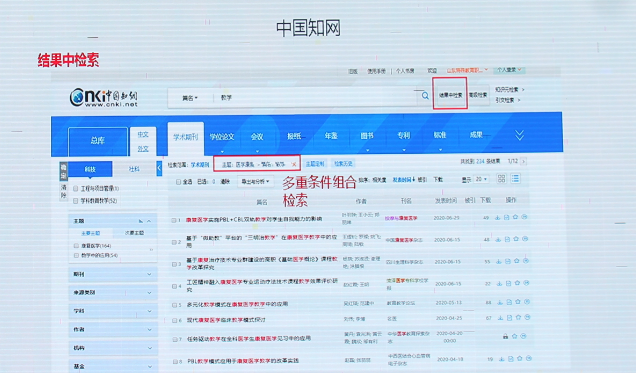Collapse left sidebar with arrow handle
The image size is (636, 373).
pyautogui.click(x=159, y=168)
